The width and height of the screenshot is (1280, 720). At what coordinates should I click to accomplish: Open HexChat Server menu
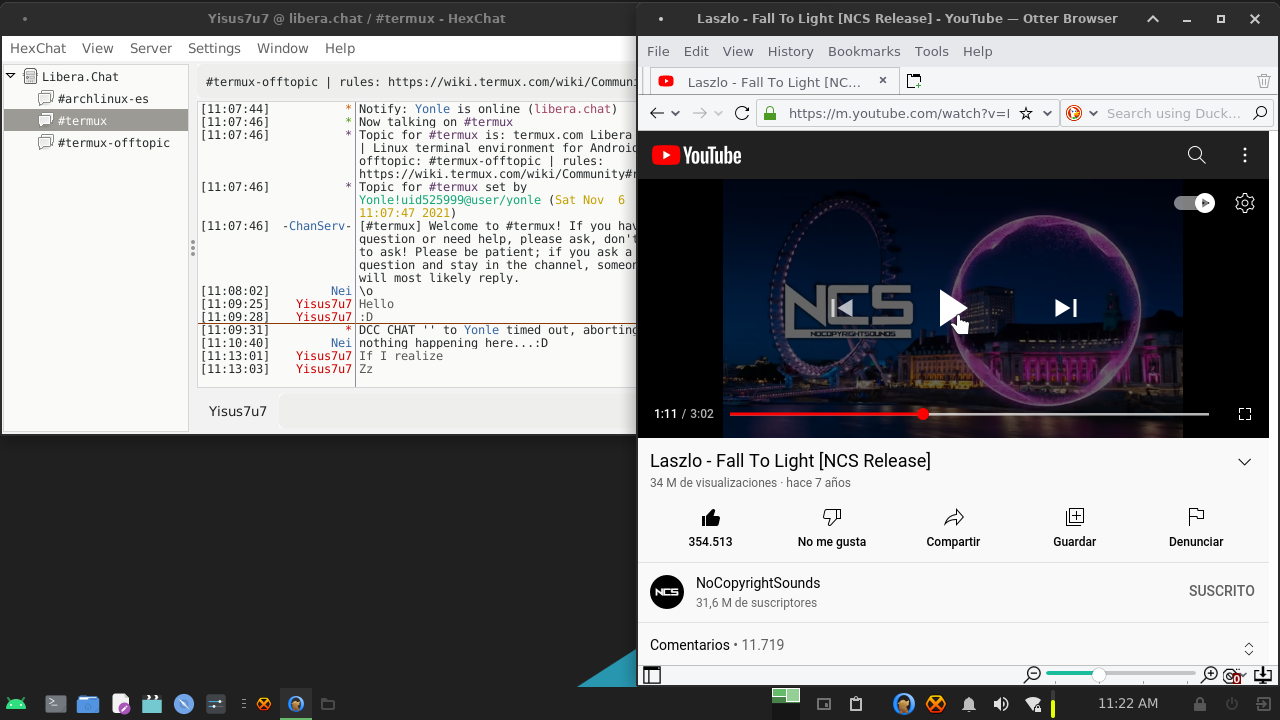point(151,48)
